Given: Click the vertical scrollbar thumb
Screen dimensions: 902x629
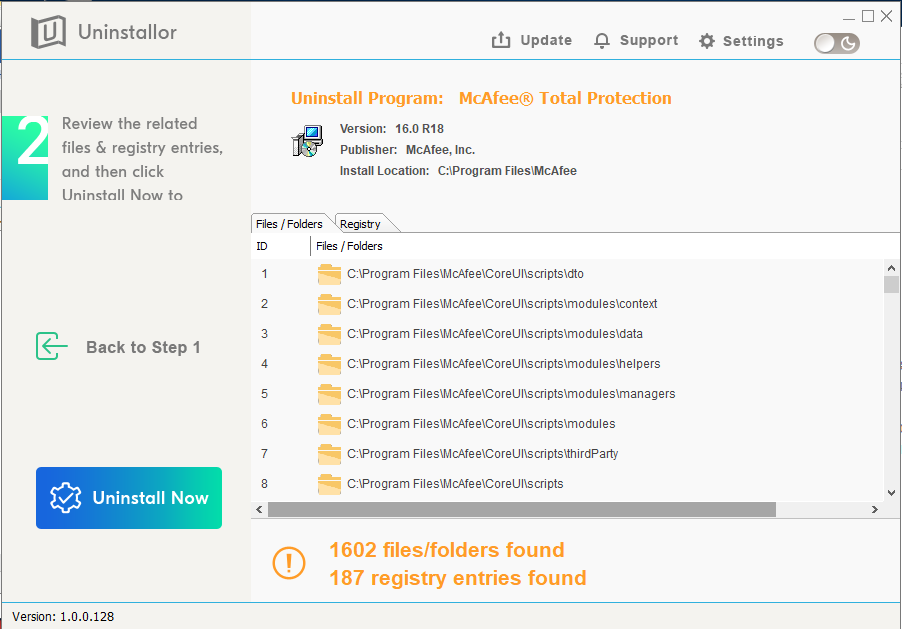Looking at the screenshot, I should coord(891,284).
